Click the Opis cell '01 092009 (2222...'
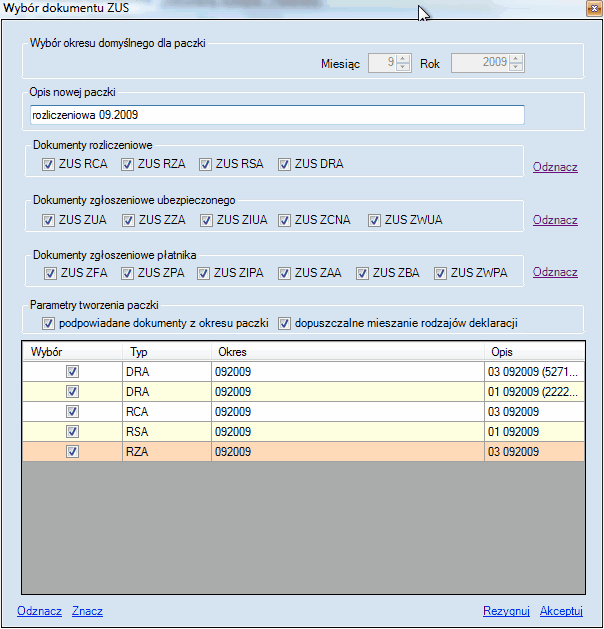 pos(534,392)
